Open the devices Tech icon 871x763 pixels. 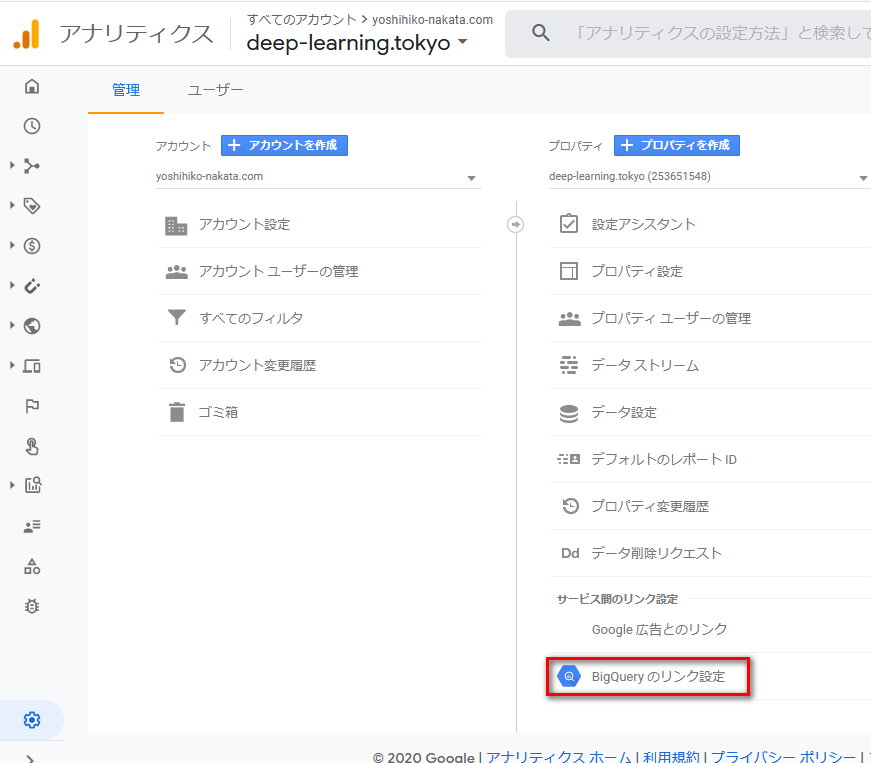click(x=32, y=366)
